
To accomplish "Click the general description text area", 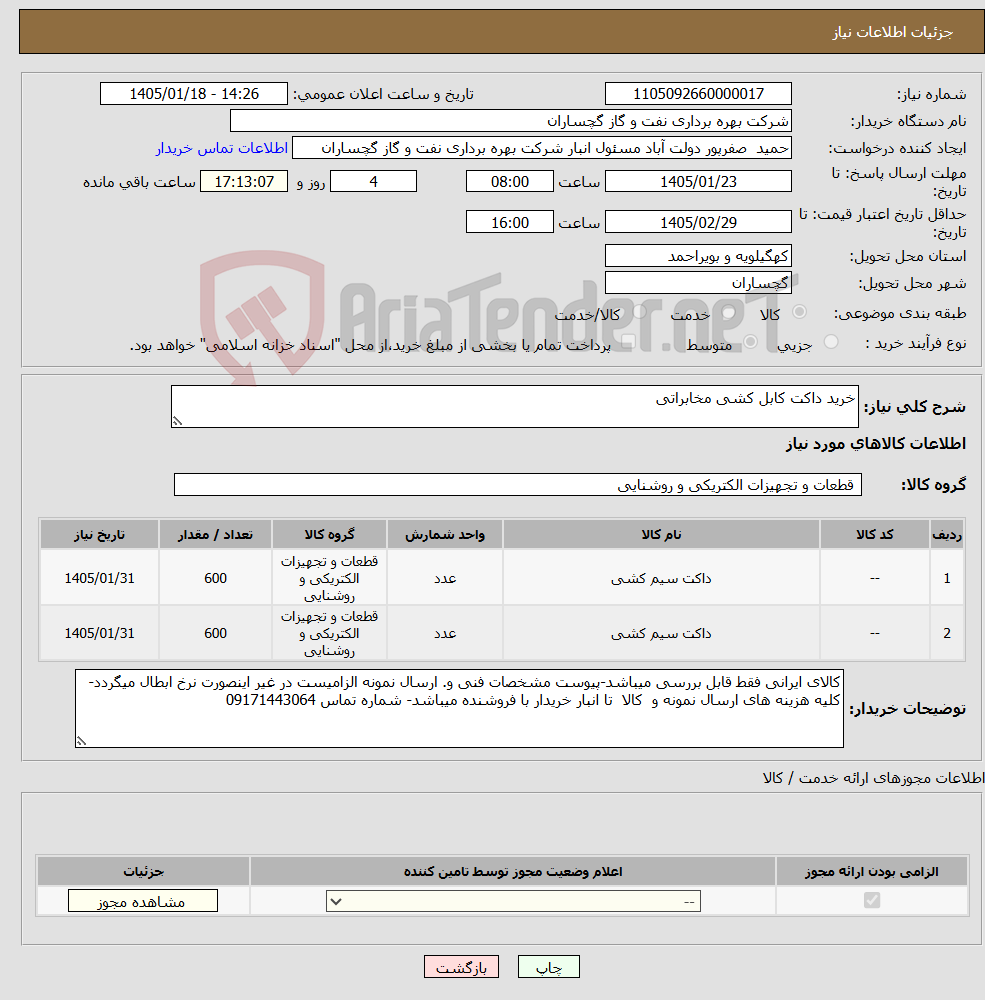I will 515,406.
